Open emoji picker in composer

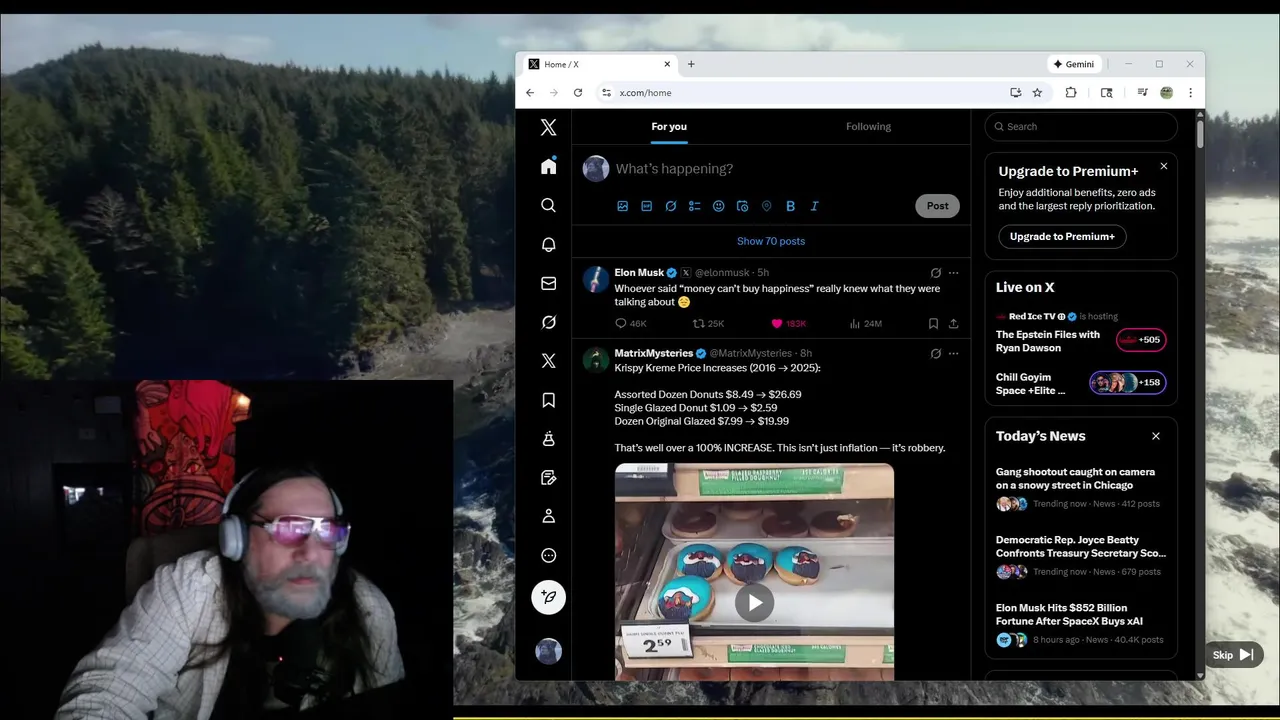(718, 206)
